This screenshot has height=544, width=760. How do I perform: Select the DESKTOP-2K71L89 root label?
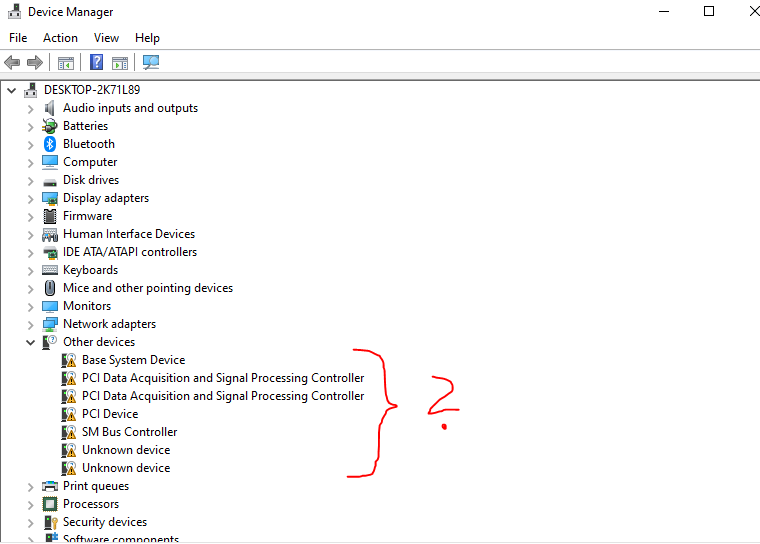[x=92, y=90]
